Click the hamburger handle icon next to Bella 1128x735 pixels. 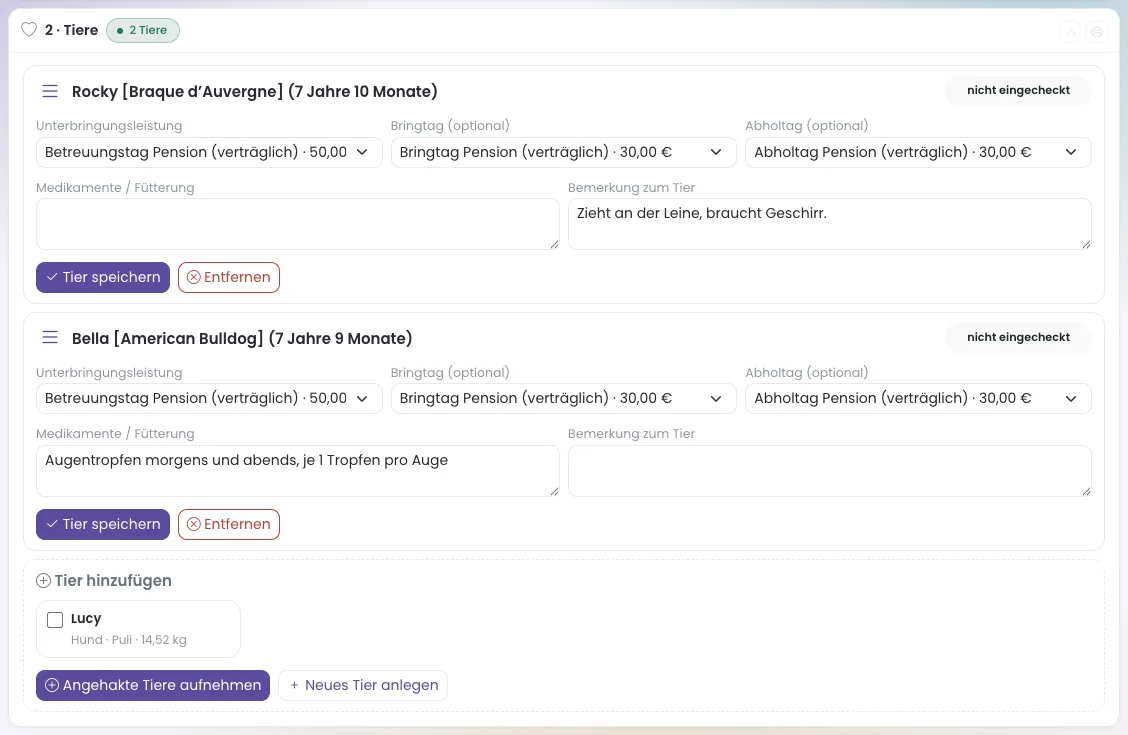click(50, 337)
